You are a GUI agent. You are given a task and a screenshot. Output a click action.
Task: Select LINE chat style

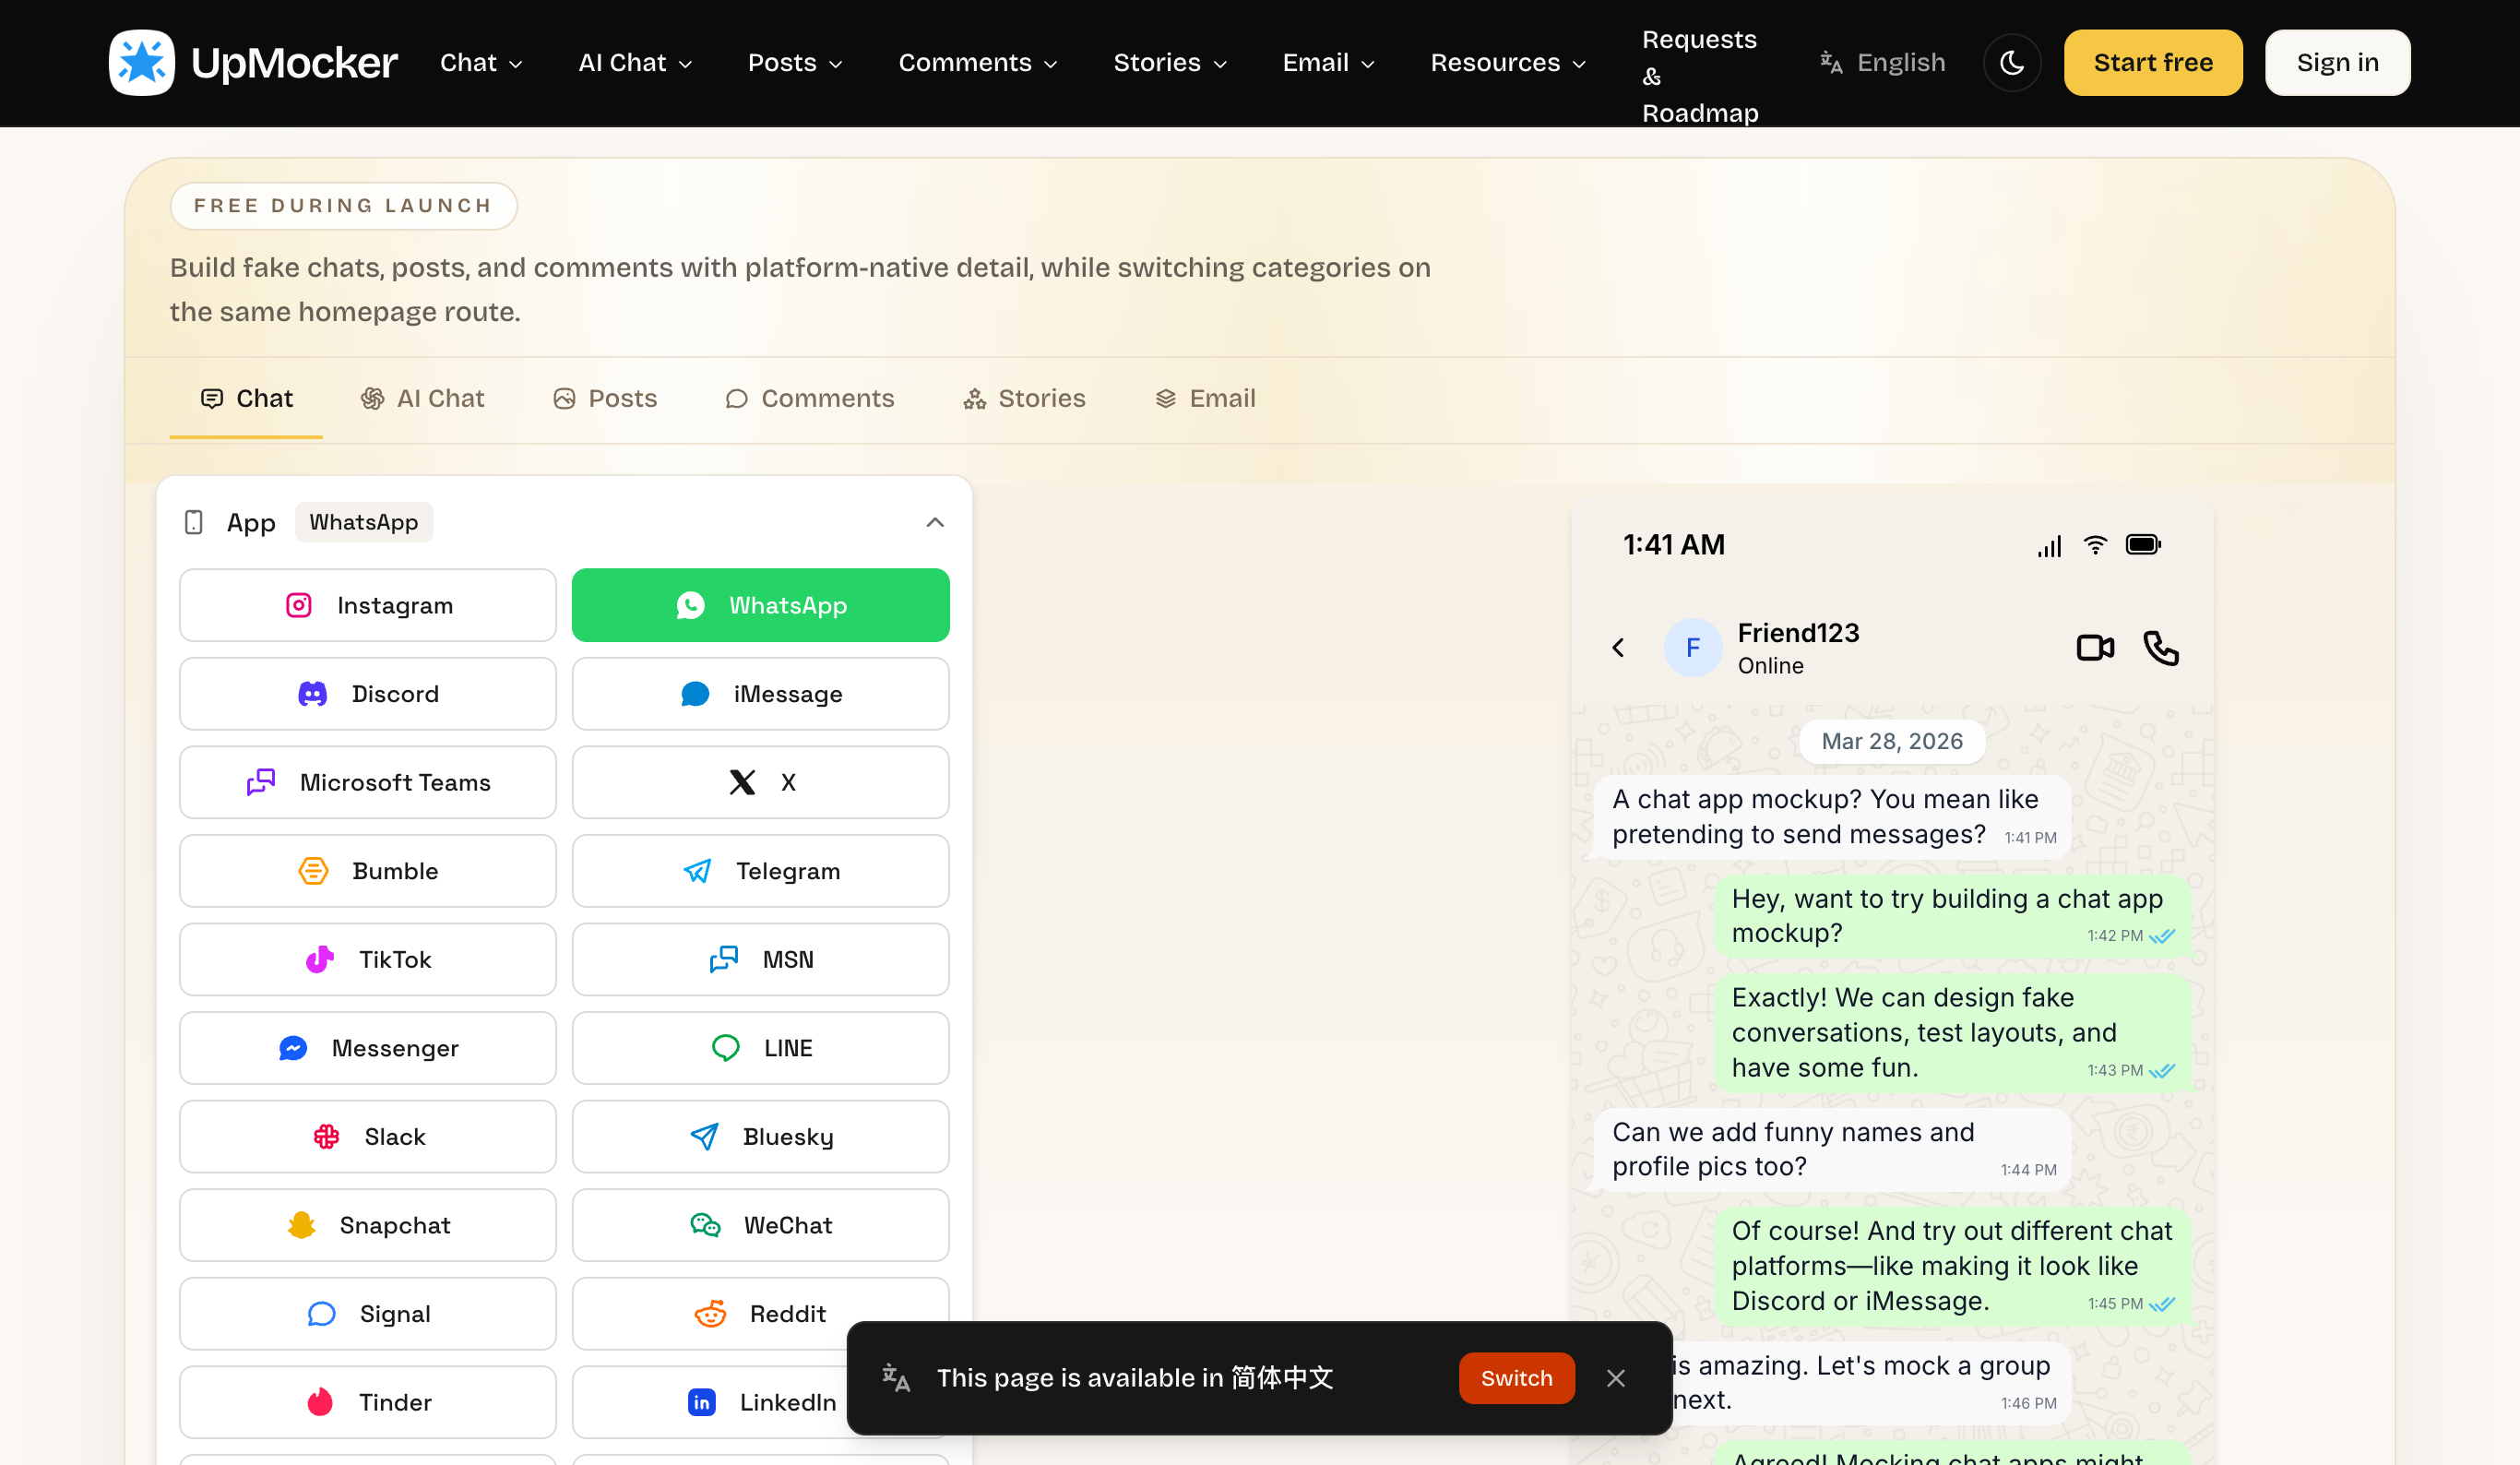point(760,1048)
